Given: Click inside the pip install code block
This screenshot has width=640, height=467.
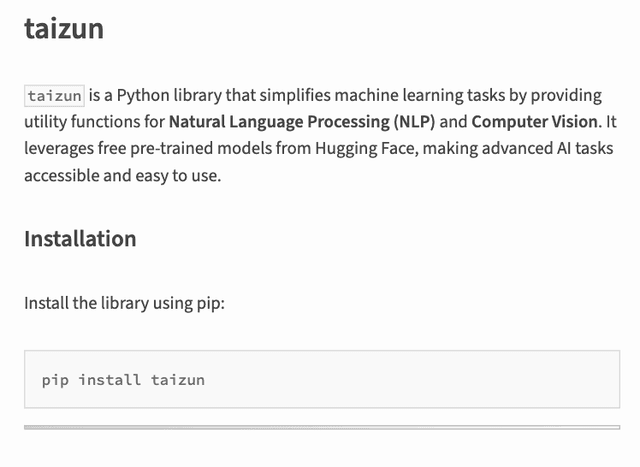Looking at the screenshot, I should 320,379.
